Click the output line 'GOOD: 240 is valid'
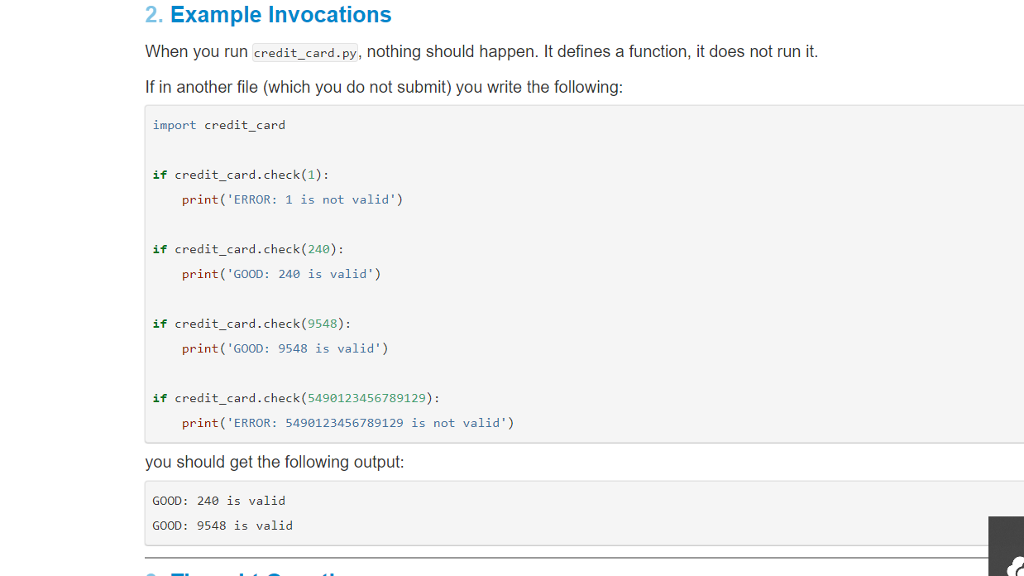Image resolution: width=1024 pixels, height=576 pixels. click(218, 500)
